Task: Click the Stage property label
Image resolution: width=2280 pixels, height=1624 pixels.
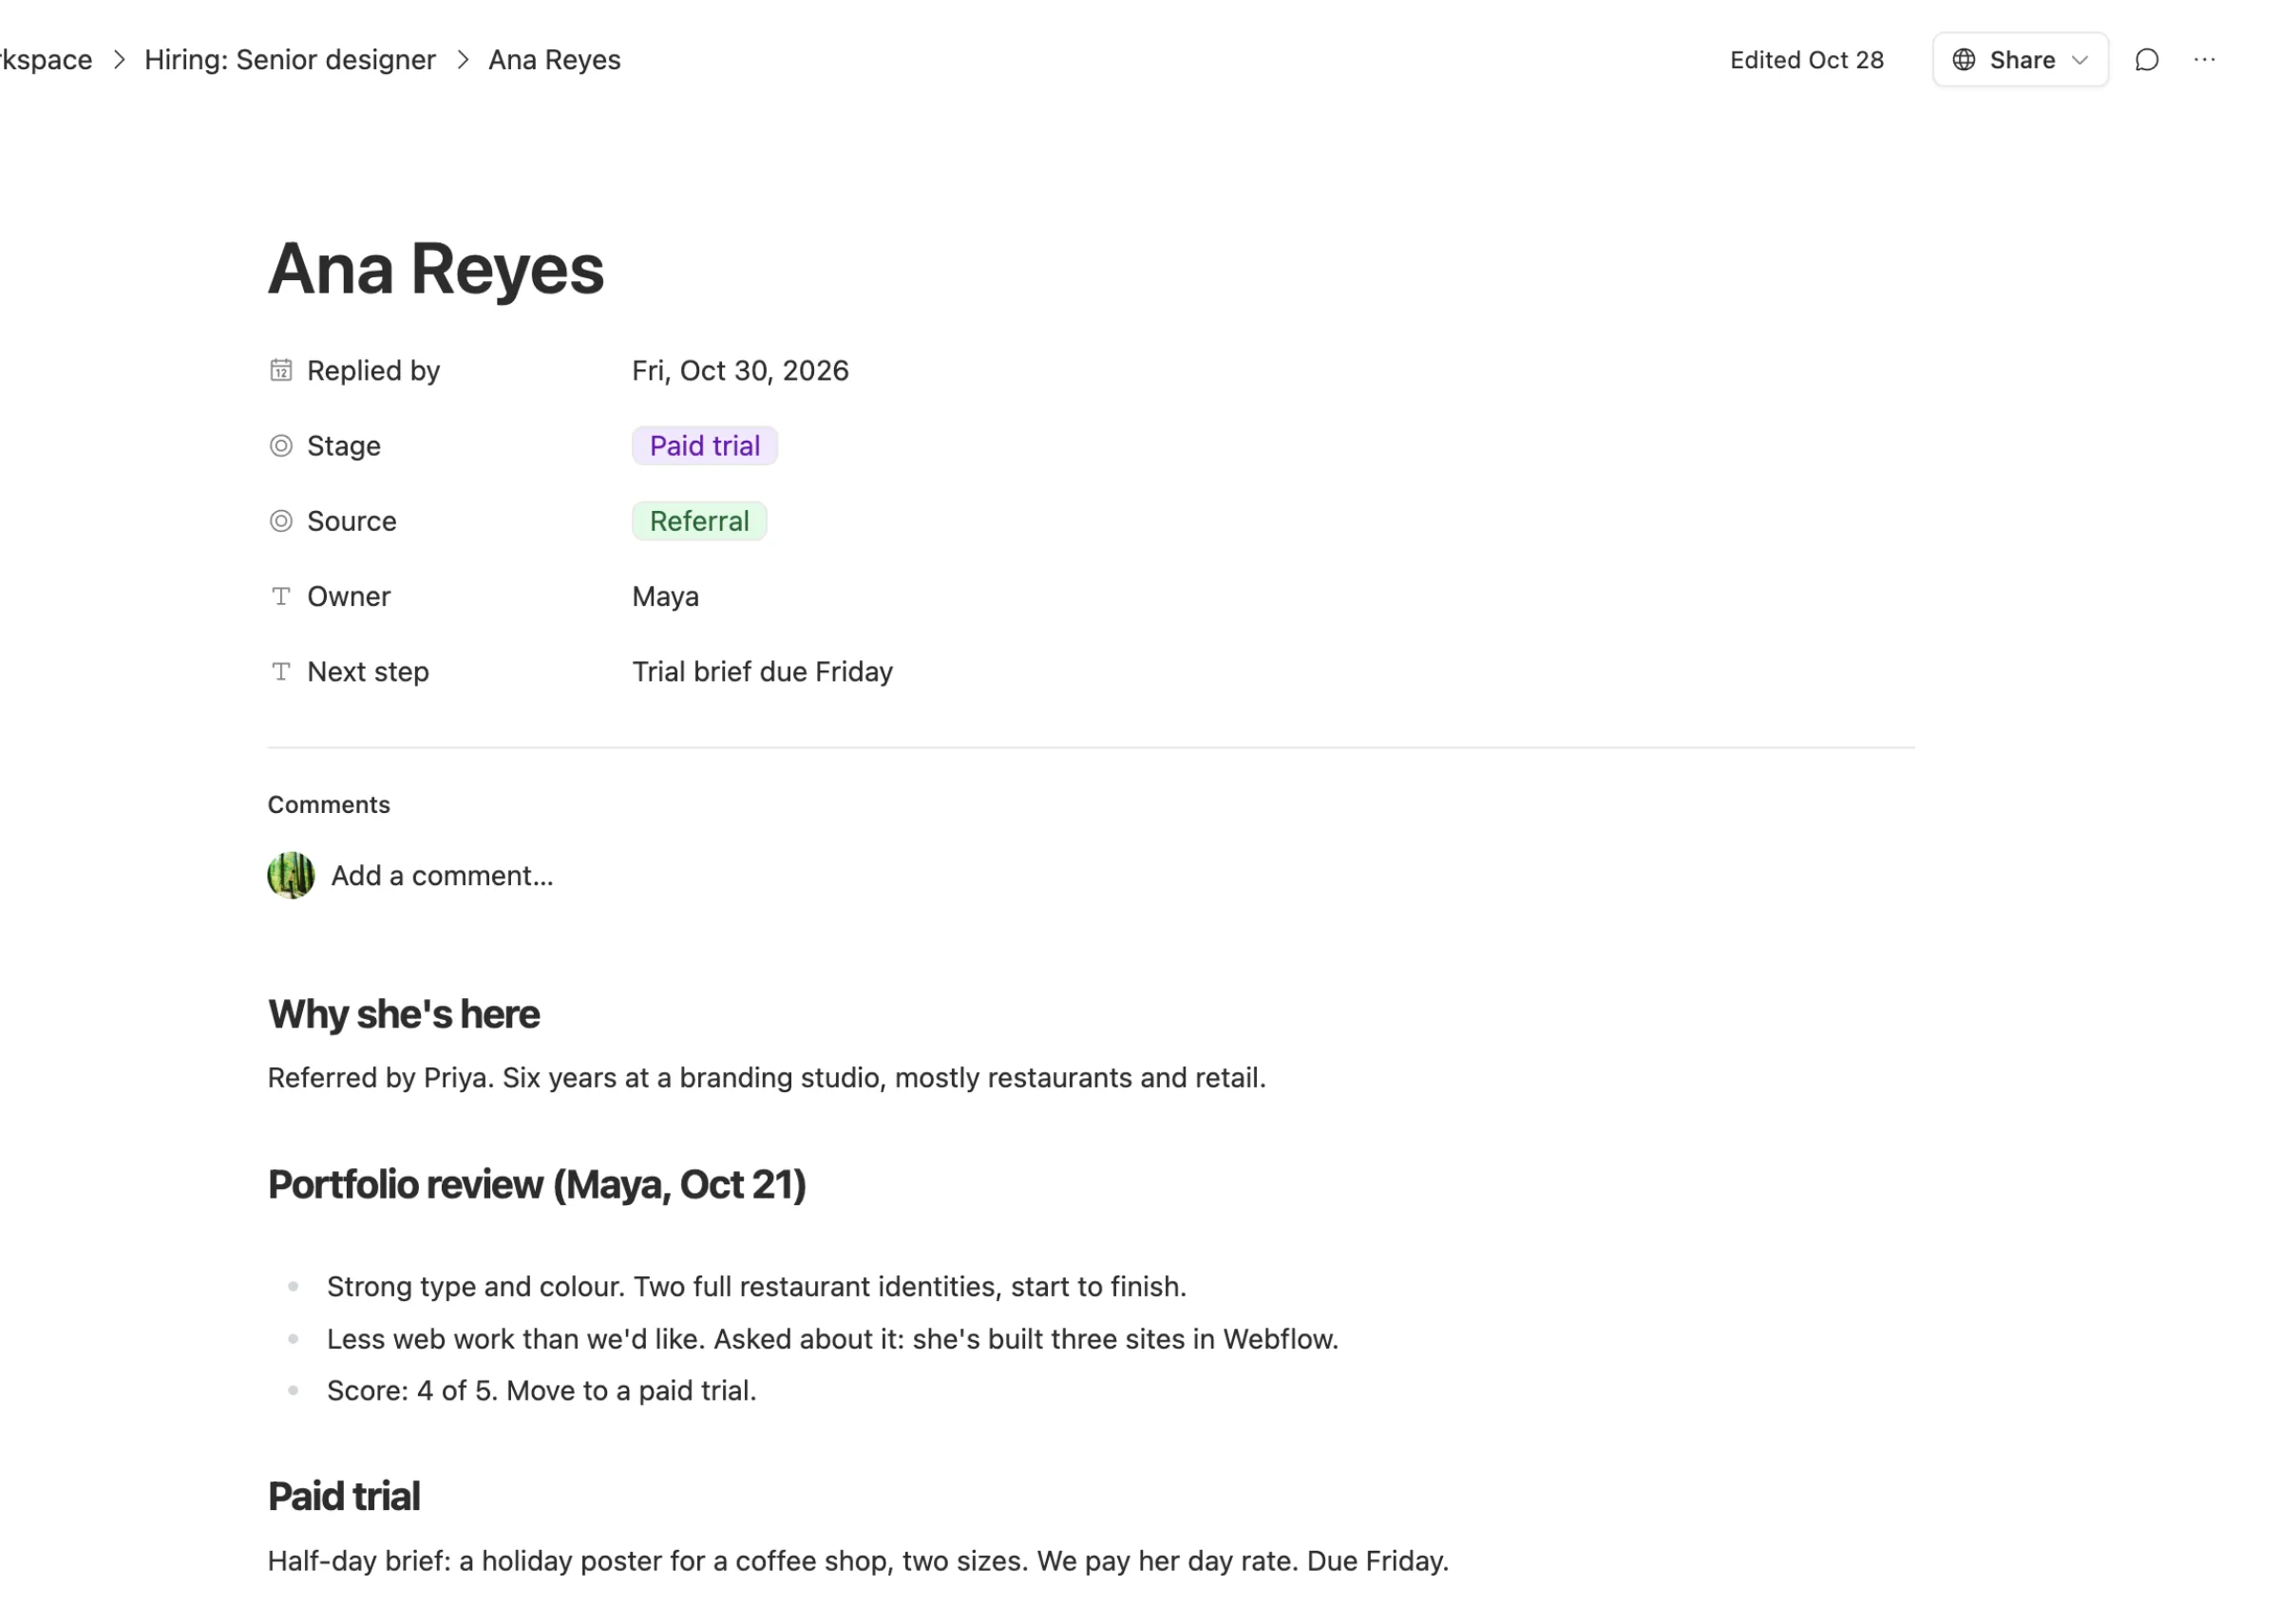Action: point(344,446)
